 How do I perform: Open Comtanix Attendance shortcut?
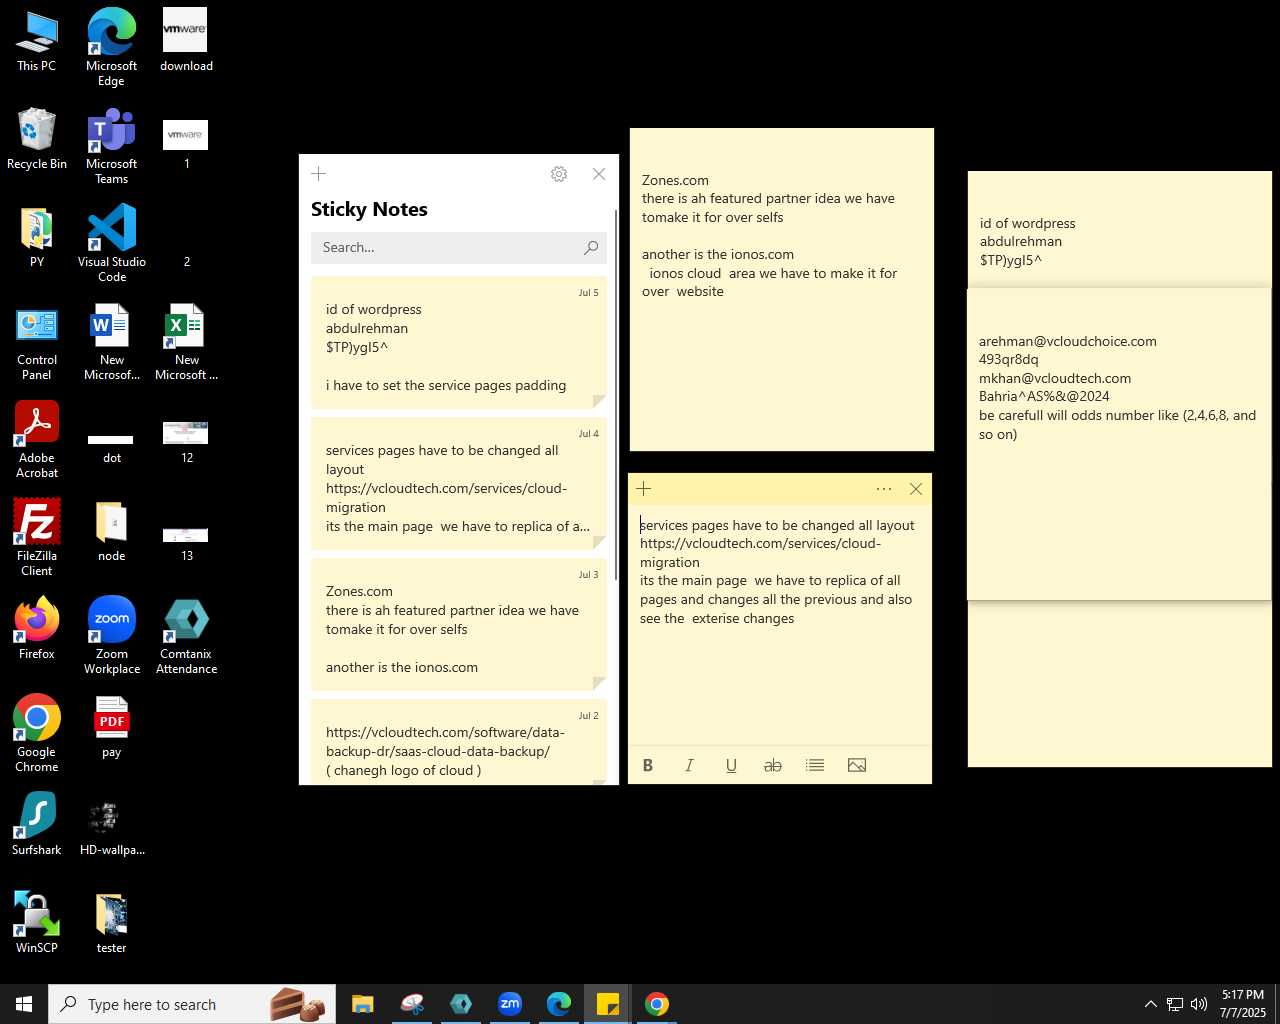(x=187, y=635)
